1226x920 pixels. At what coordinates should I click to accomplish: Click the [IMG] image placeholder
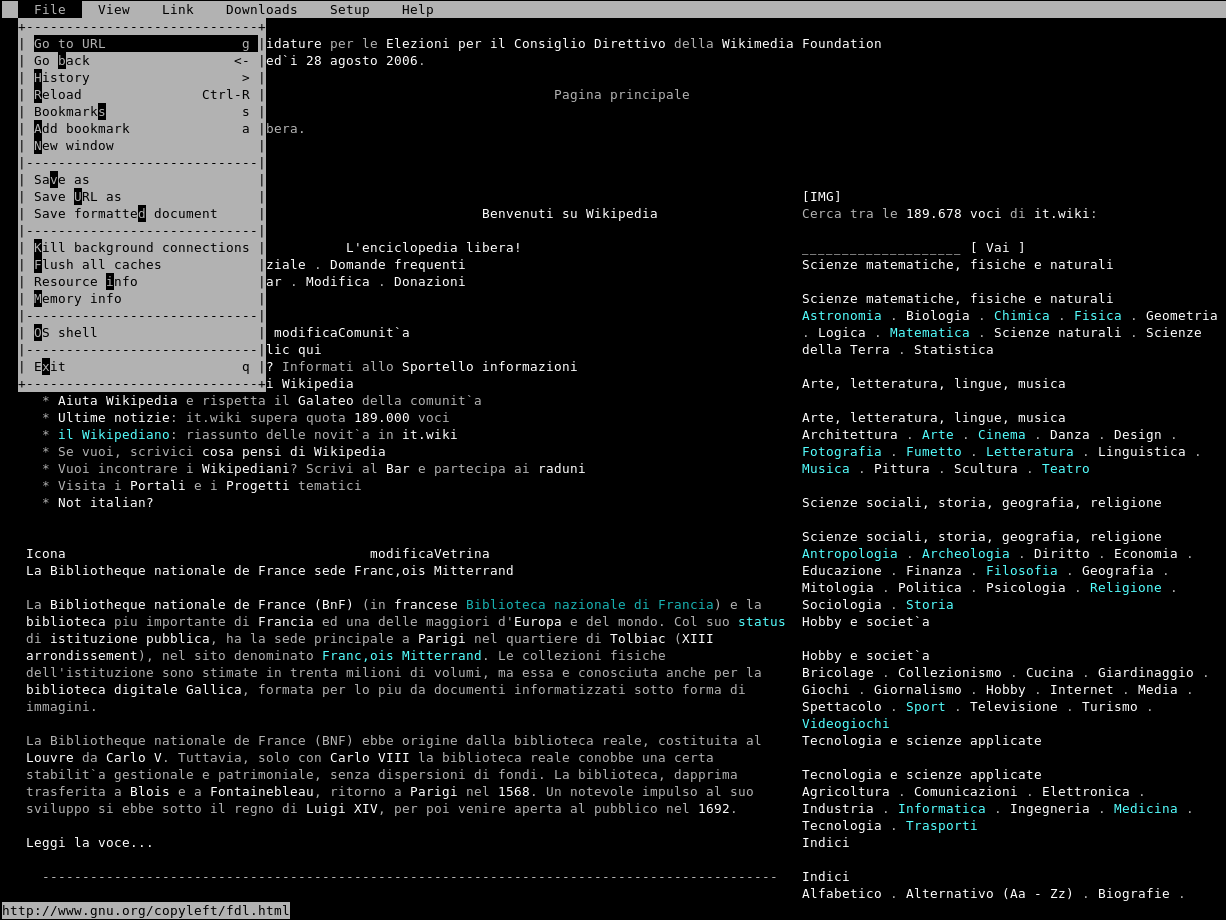(822, 197)
